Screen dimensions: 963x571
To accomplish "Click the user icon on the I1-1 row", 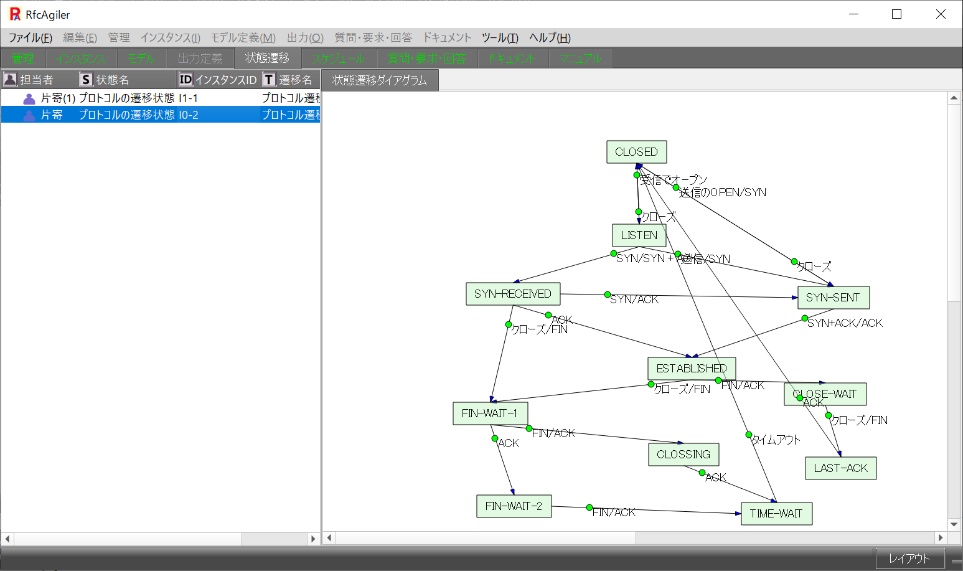I will 29,98.
